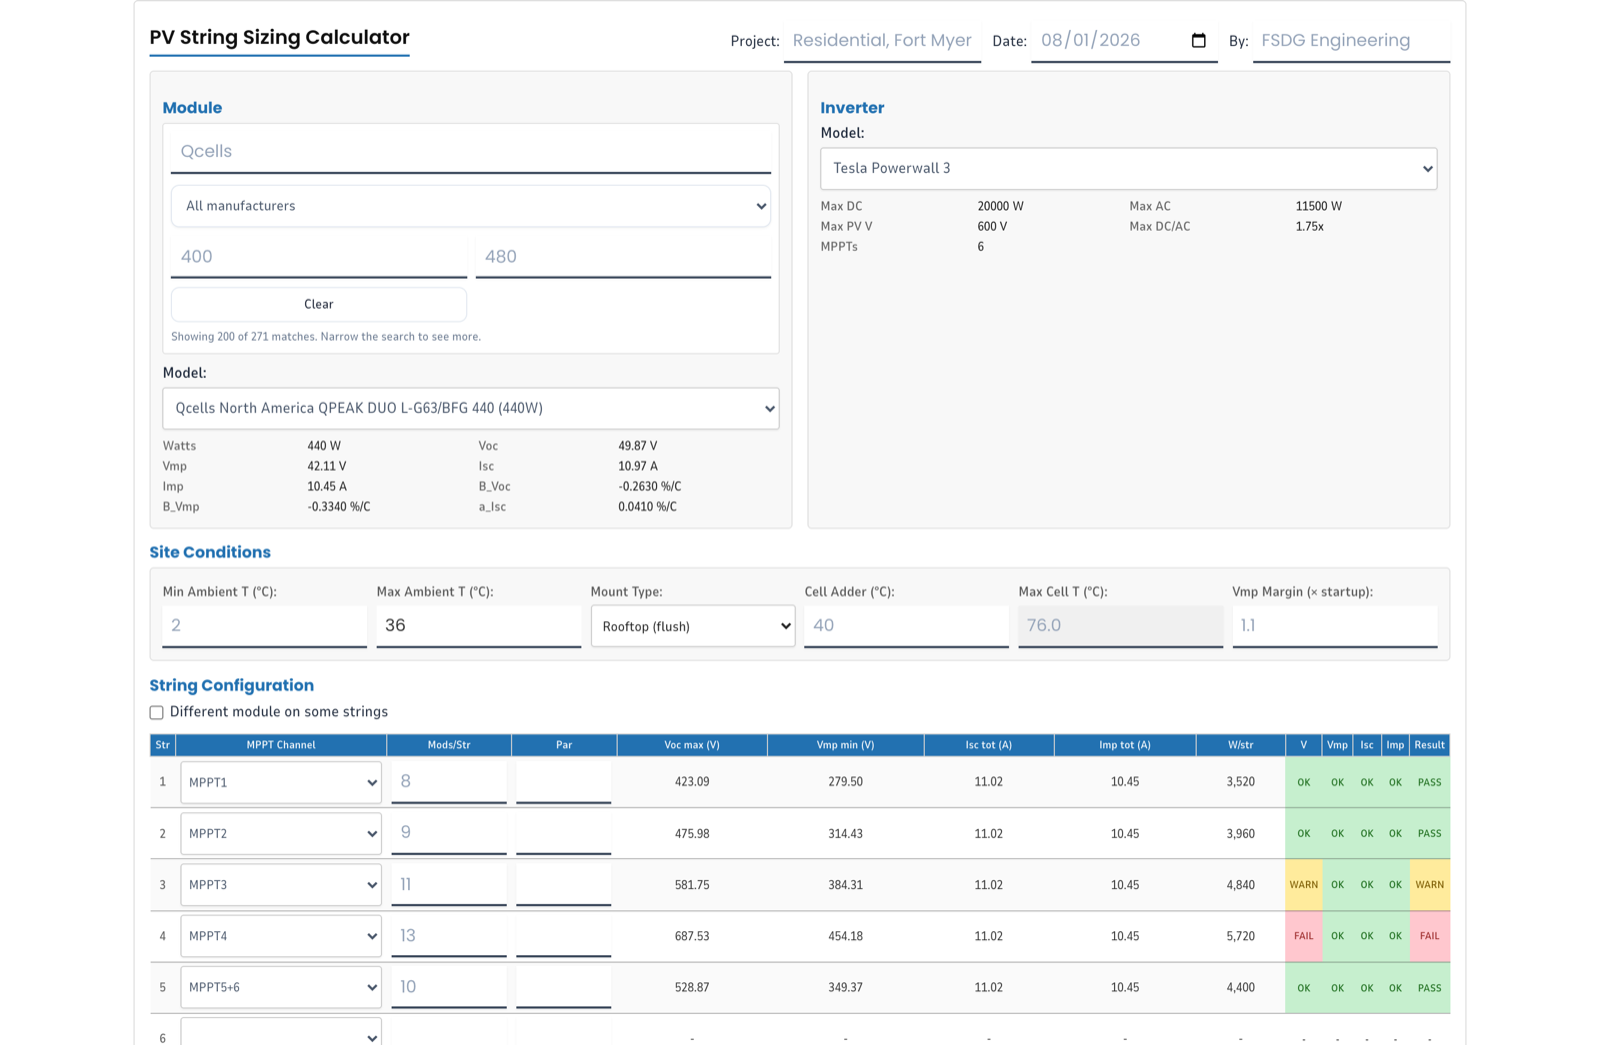Image resolution: width=1600 pixels, height=1045 pixels.
Task: Open MPPT4 channel dropdown in string 4
Action: click(281, 936)
